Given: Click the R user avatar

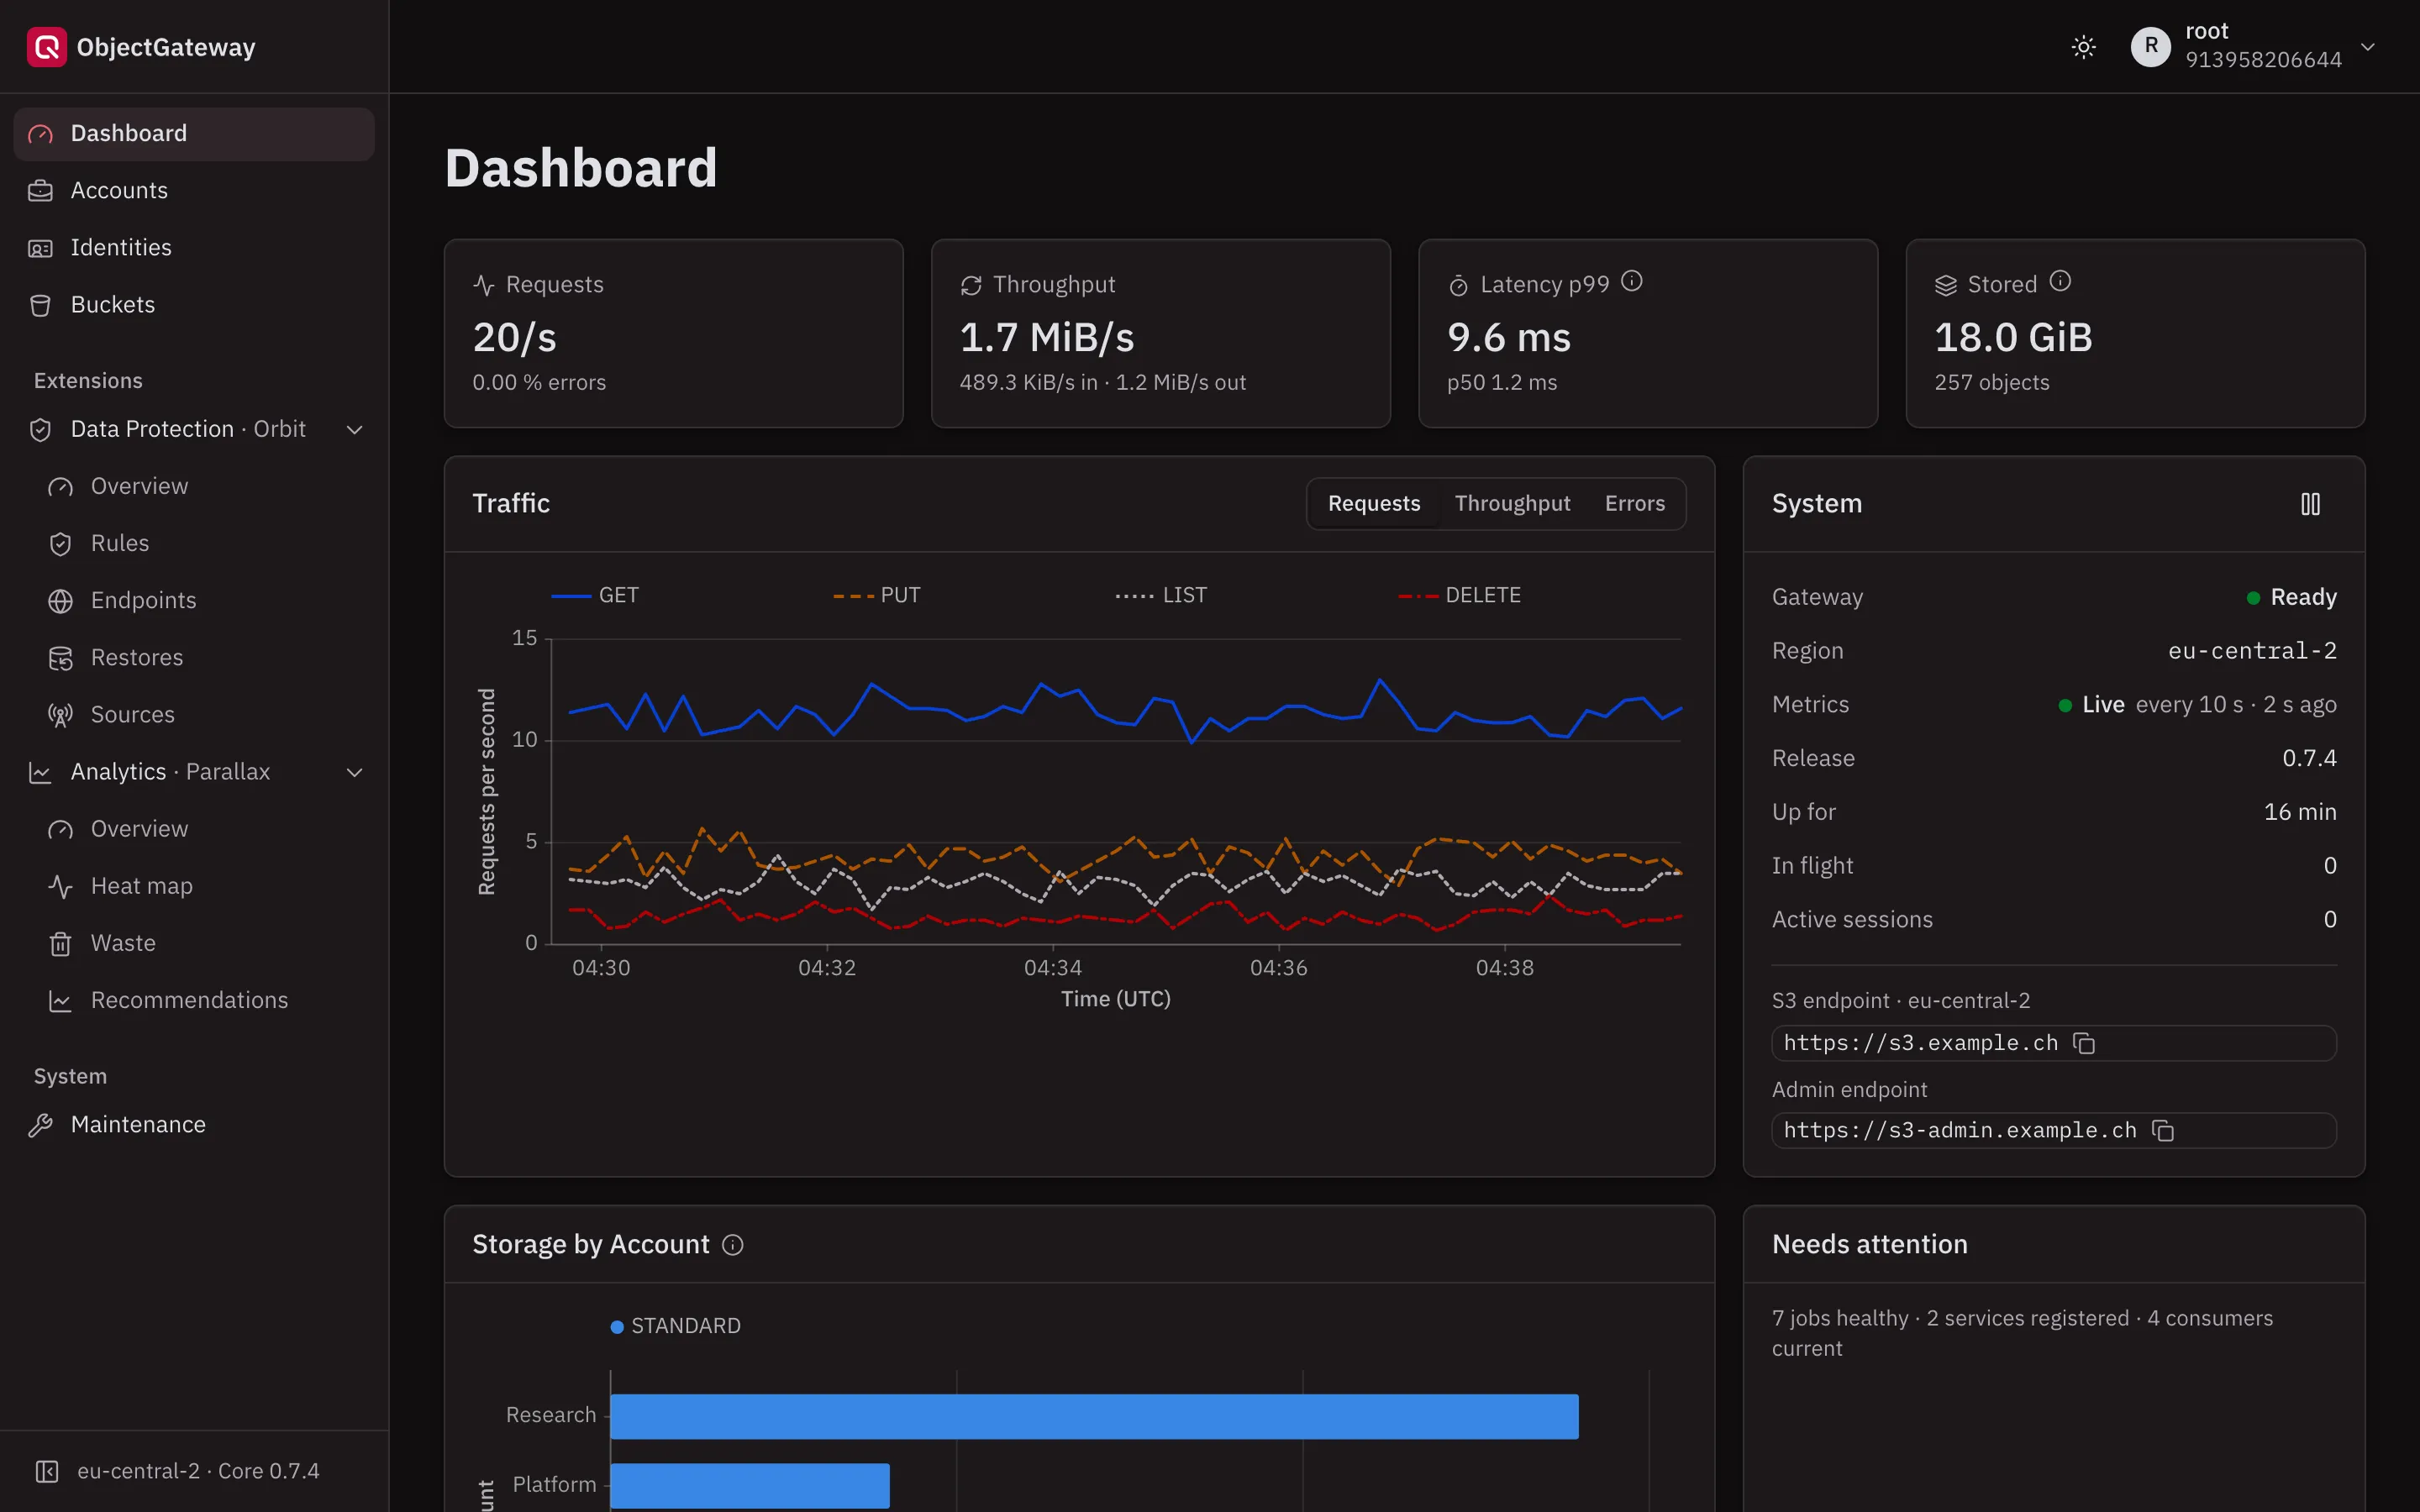Looking at the screenshot, I should tap(2150, 47).
